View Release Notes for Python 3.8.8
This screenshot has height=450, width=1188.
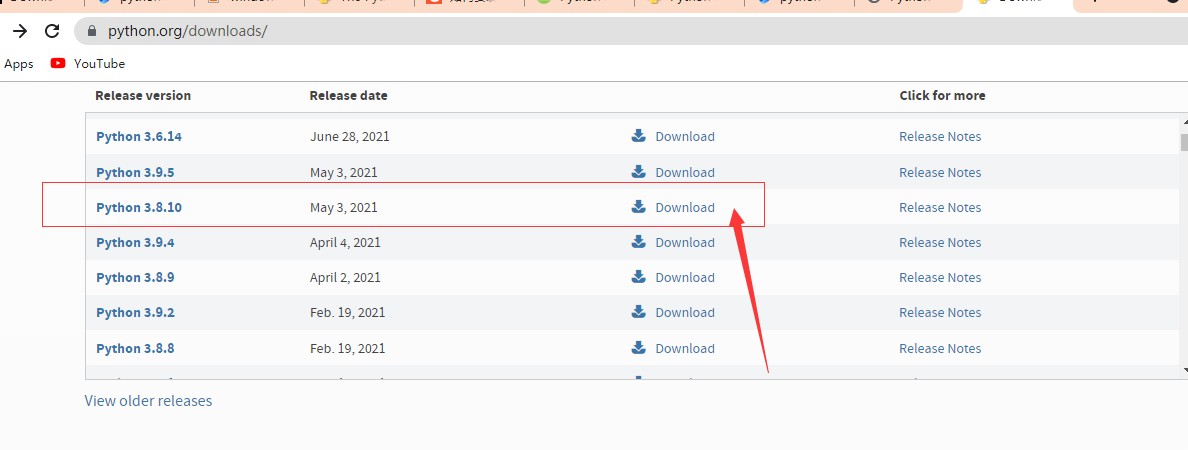coord(939,348)
